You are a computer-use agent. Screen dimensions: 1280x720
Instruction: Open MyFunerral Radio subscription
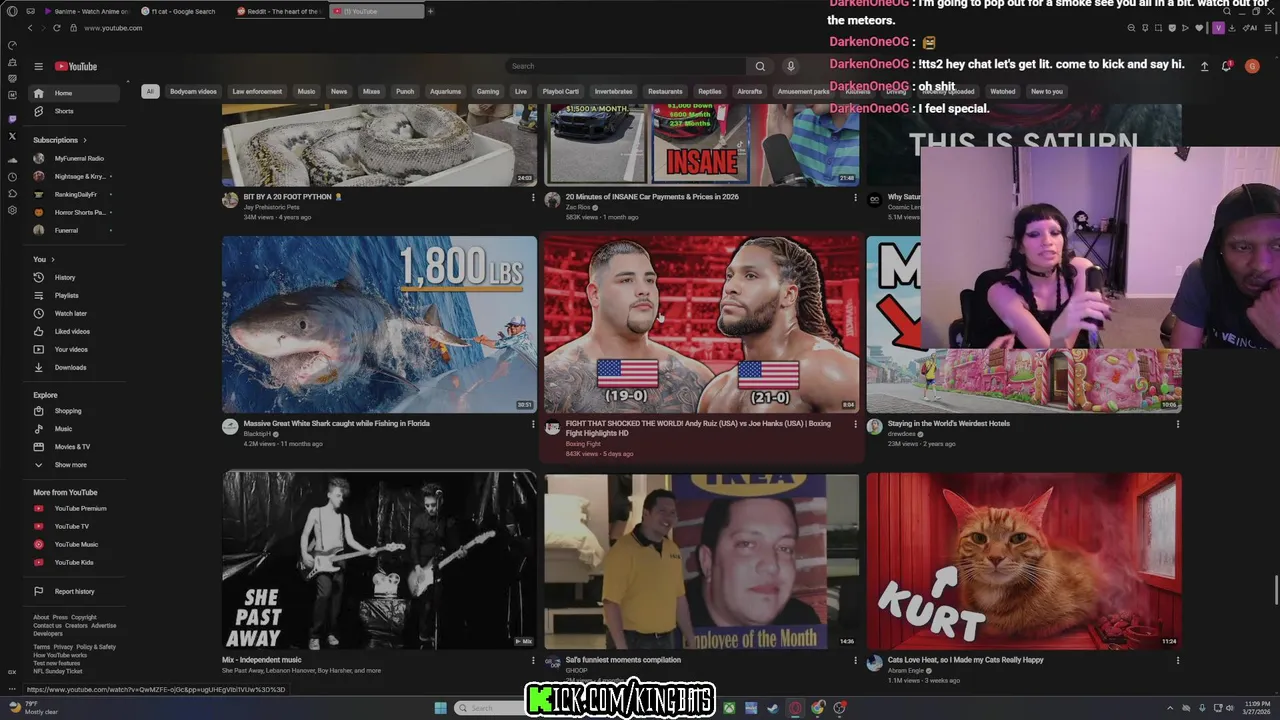click(x=72, y=158)
